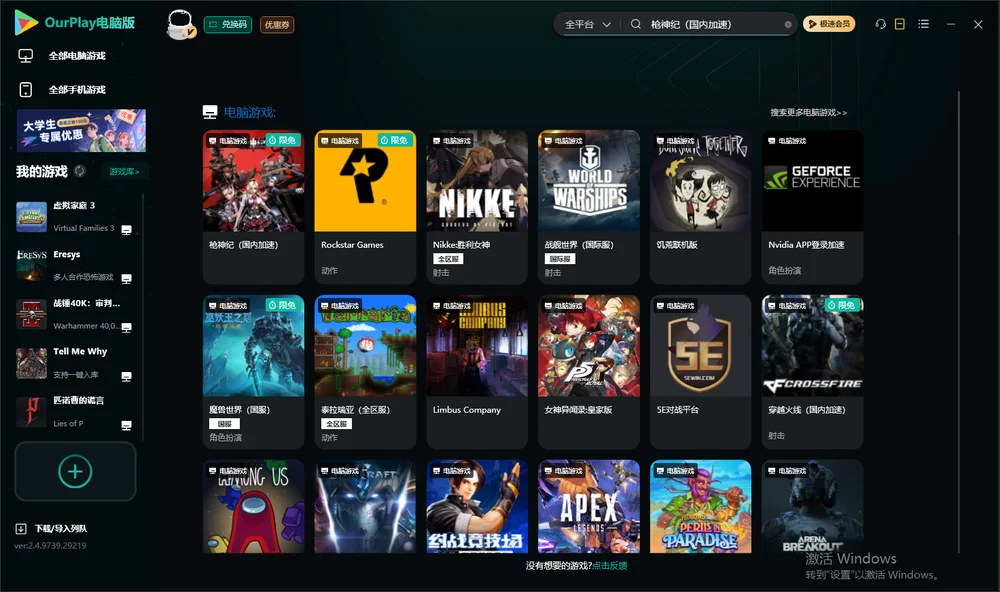Open 搜索更多电脑游戏>> link
This screenshot has height=592, width=1000.
pos(808,112)
